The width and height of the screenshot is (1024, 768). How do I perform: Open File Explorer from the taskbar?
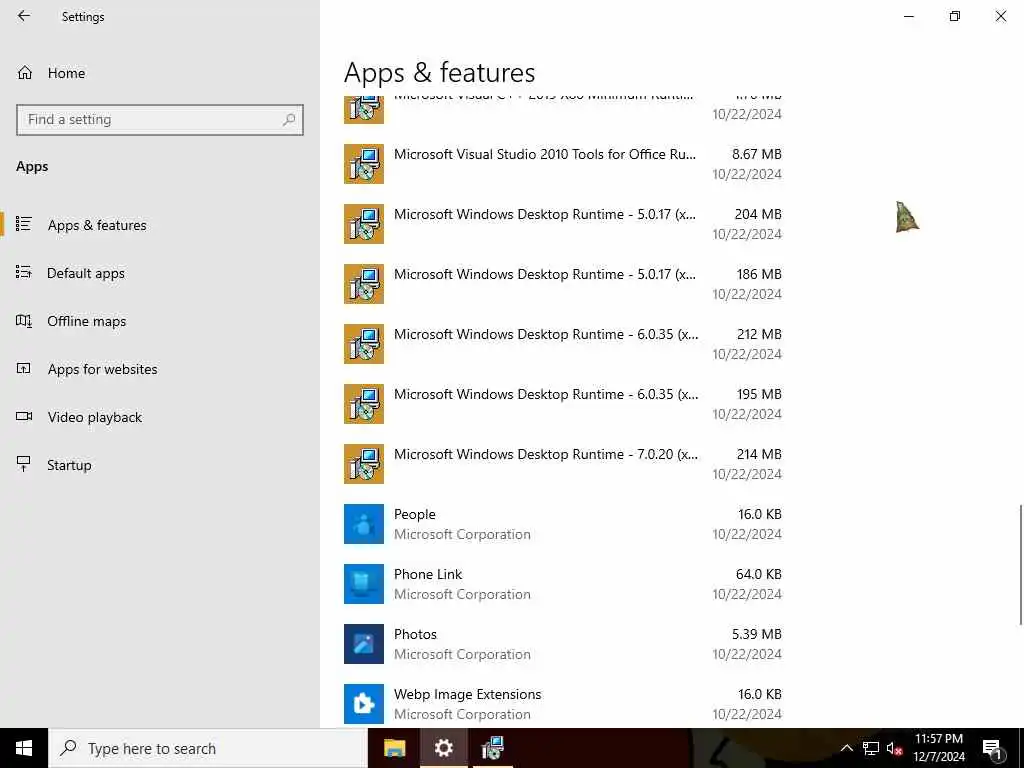394,748
